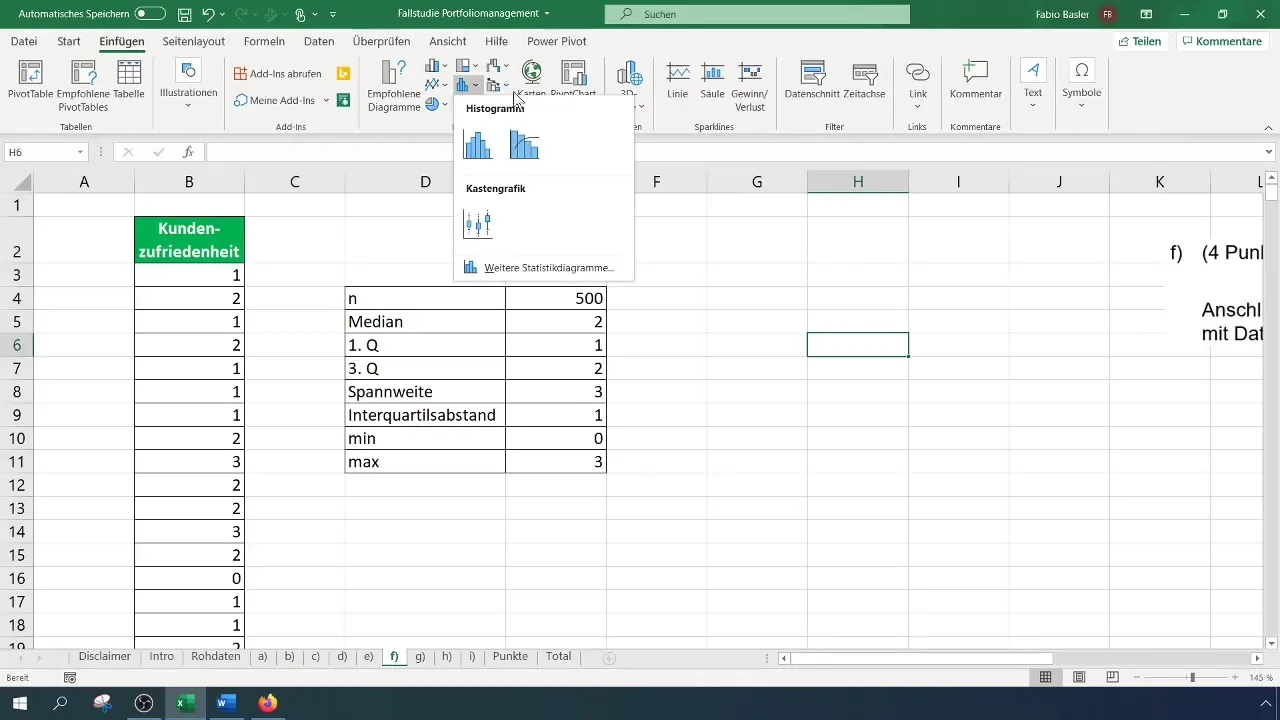Open the Rohdaten sheet tab
This screenshot has width=1280, height=720.
215,657
